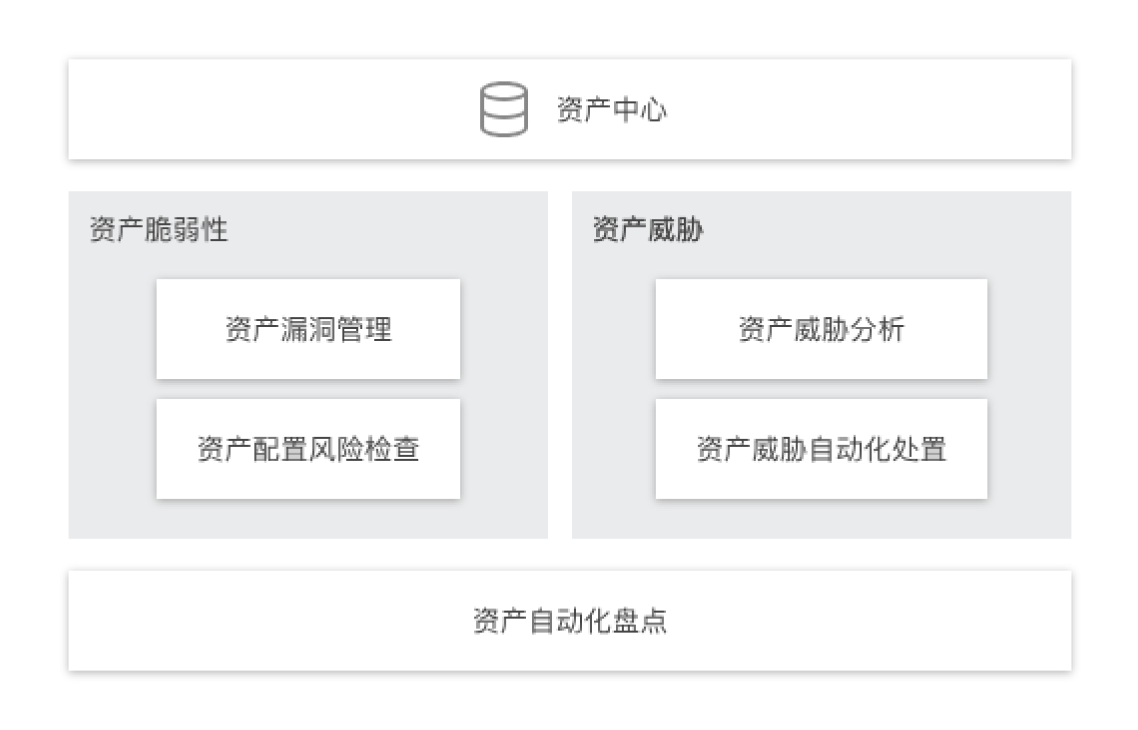
Task: Click the 资产威胁 section heading
Action: 647,230
